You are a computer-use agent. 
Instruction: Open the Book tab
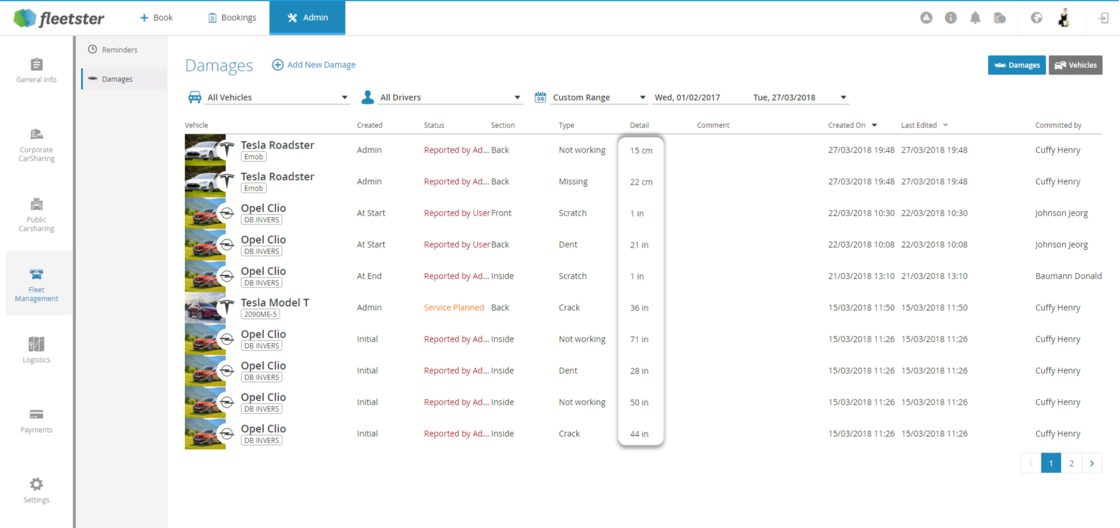click(x=156, y=18)
